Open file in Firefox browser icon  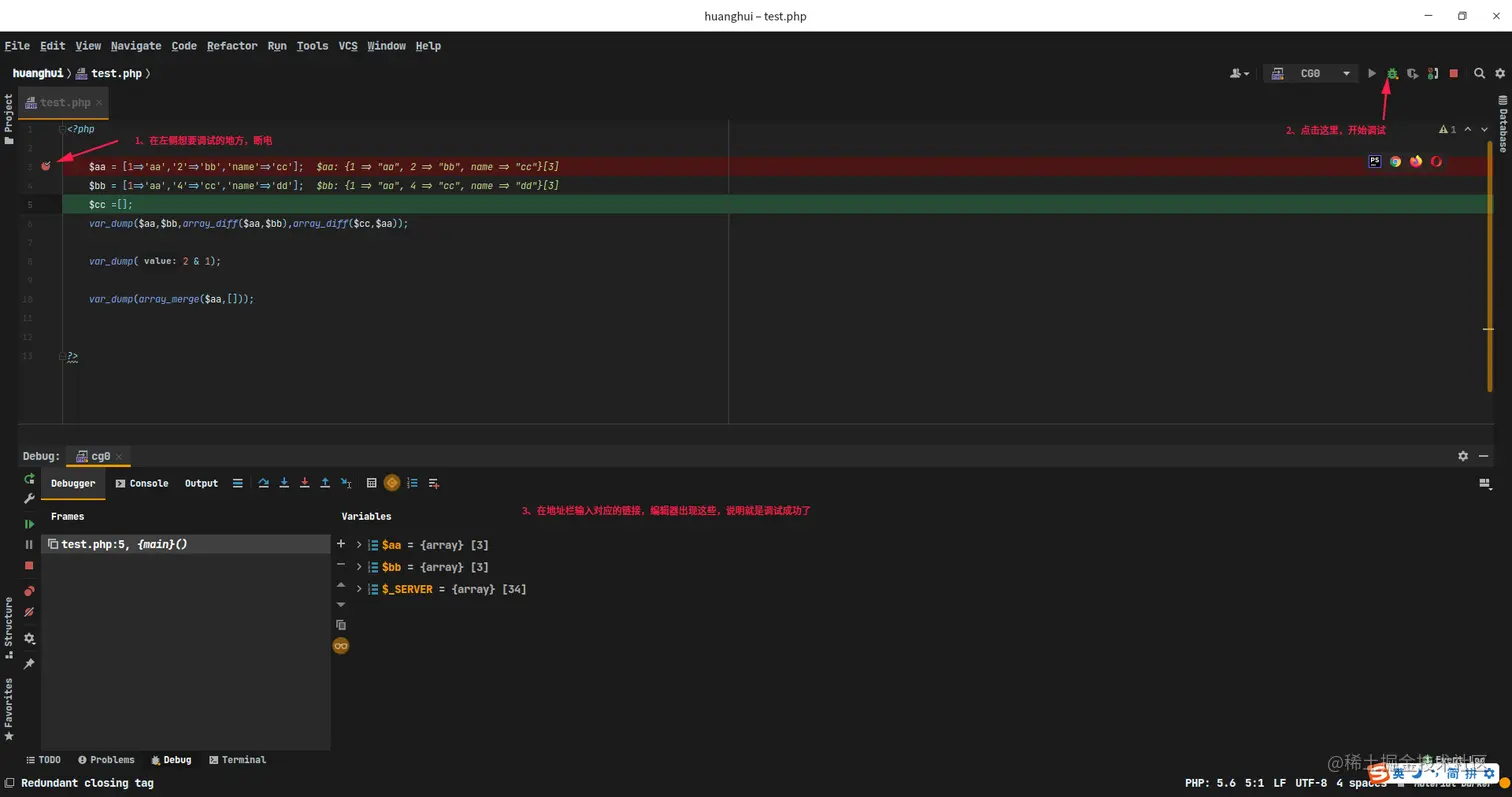[1416, 161]
